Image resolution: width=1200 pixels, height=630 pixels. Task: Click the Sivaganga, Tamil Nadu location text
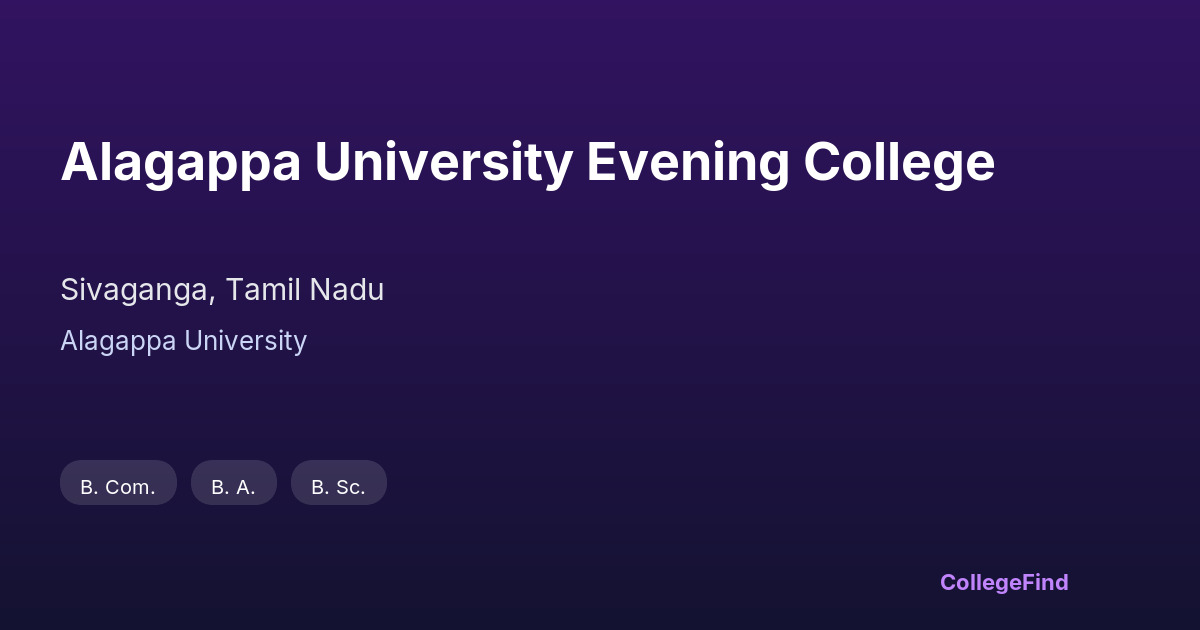click(222, 290)
